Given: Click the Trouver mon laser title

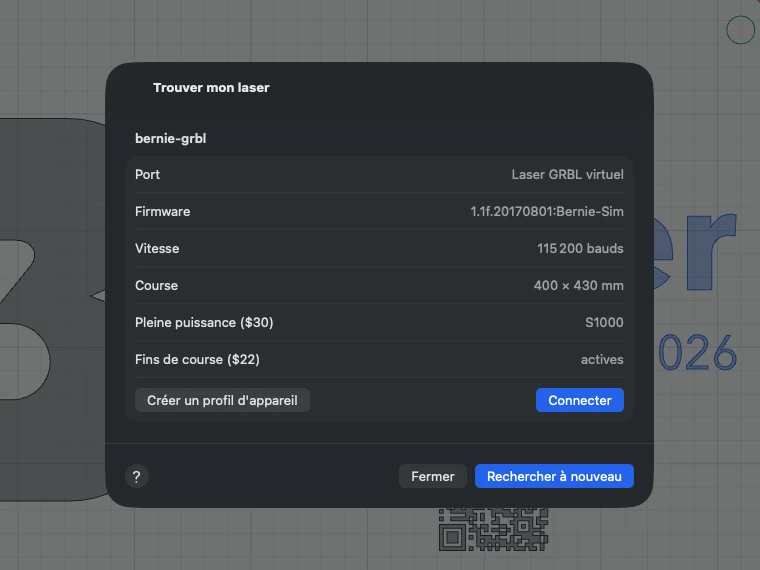Looking at the screenshot, I should point(211,88).
